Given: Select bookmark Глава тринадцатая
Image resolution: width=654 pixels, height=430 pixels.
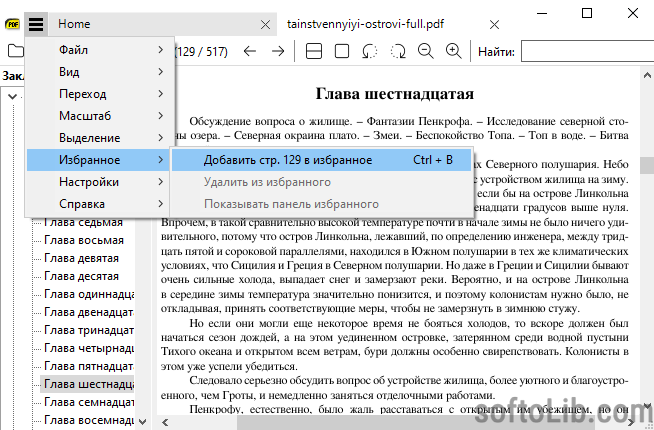Looking at the screenshot, I should tap(88, 330).
